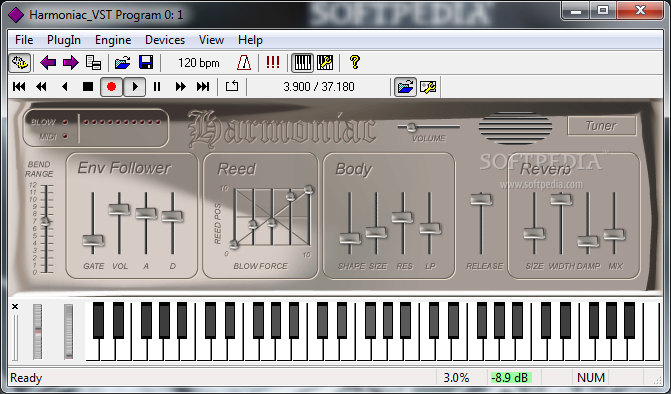Jump to the start of the track
The width and height of the screenshot is (671, 394).
pos(19,87)
